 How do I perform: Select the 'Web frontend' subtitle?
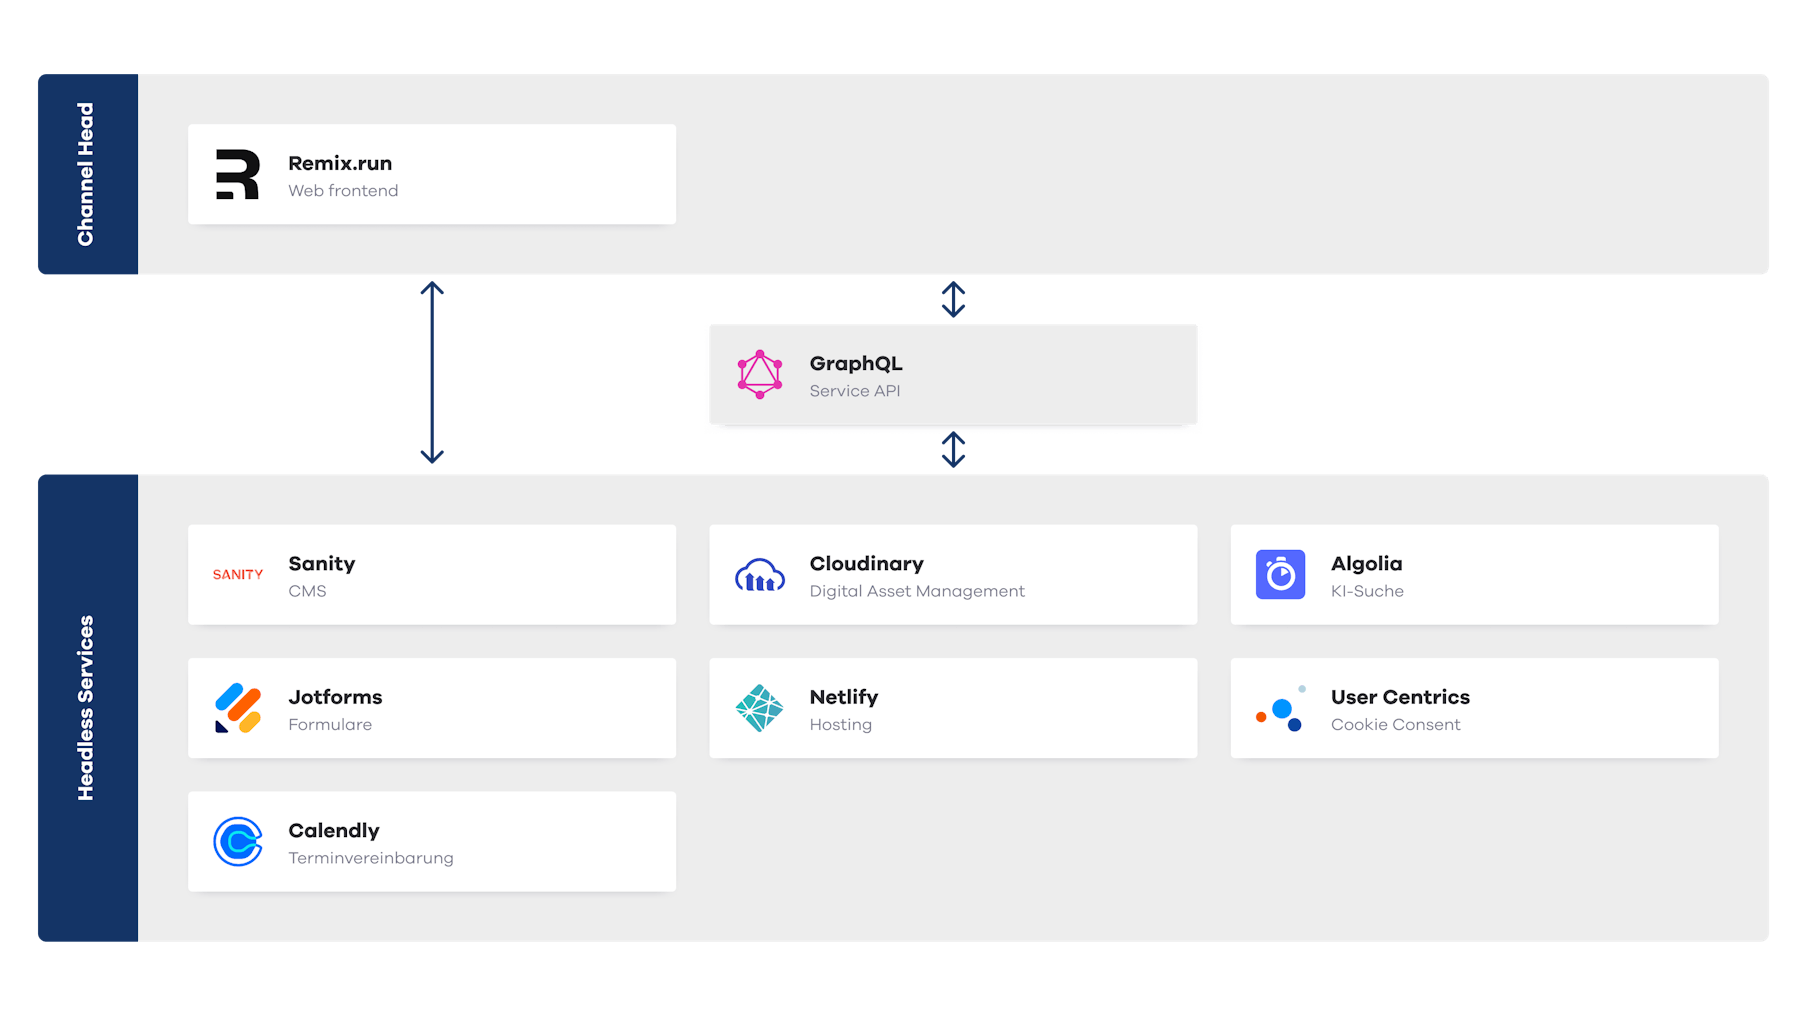343,191
